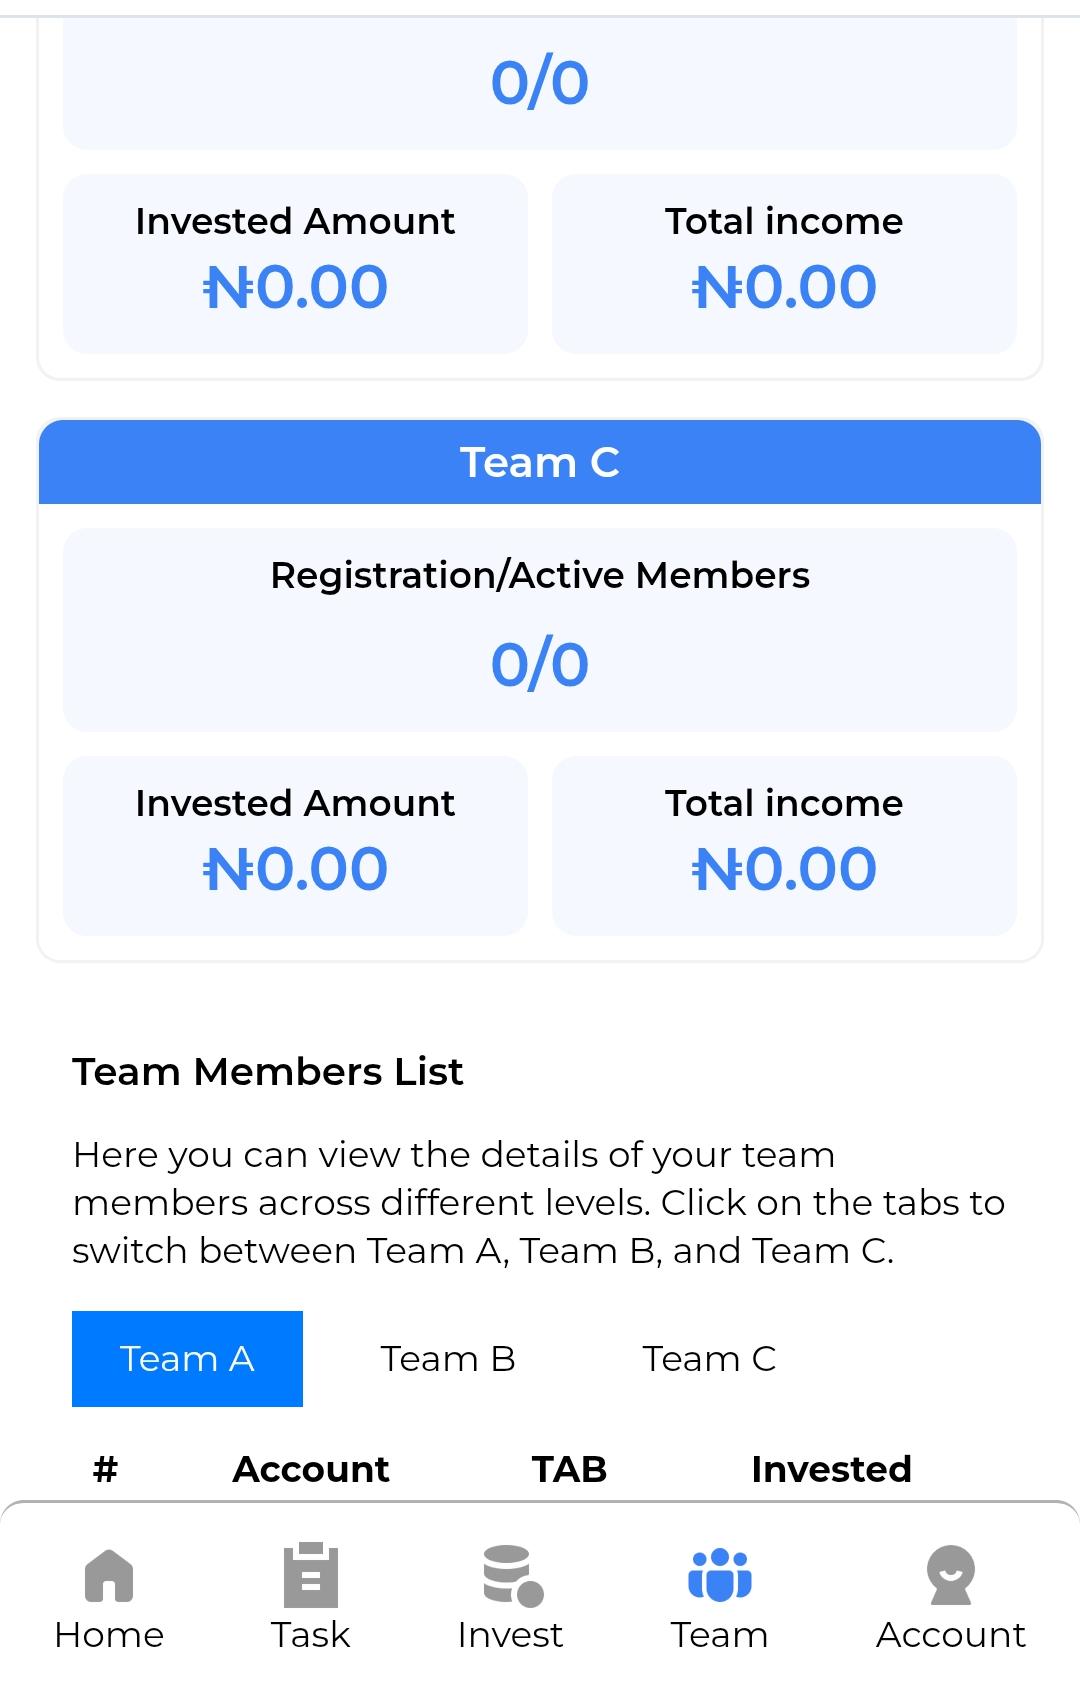The width and height of the screenshot is (1080, 1695).
Task: Tap the TAB column header
Action: tap(569, 1469)
